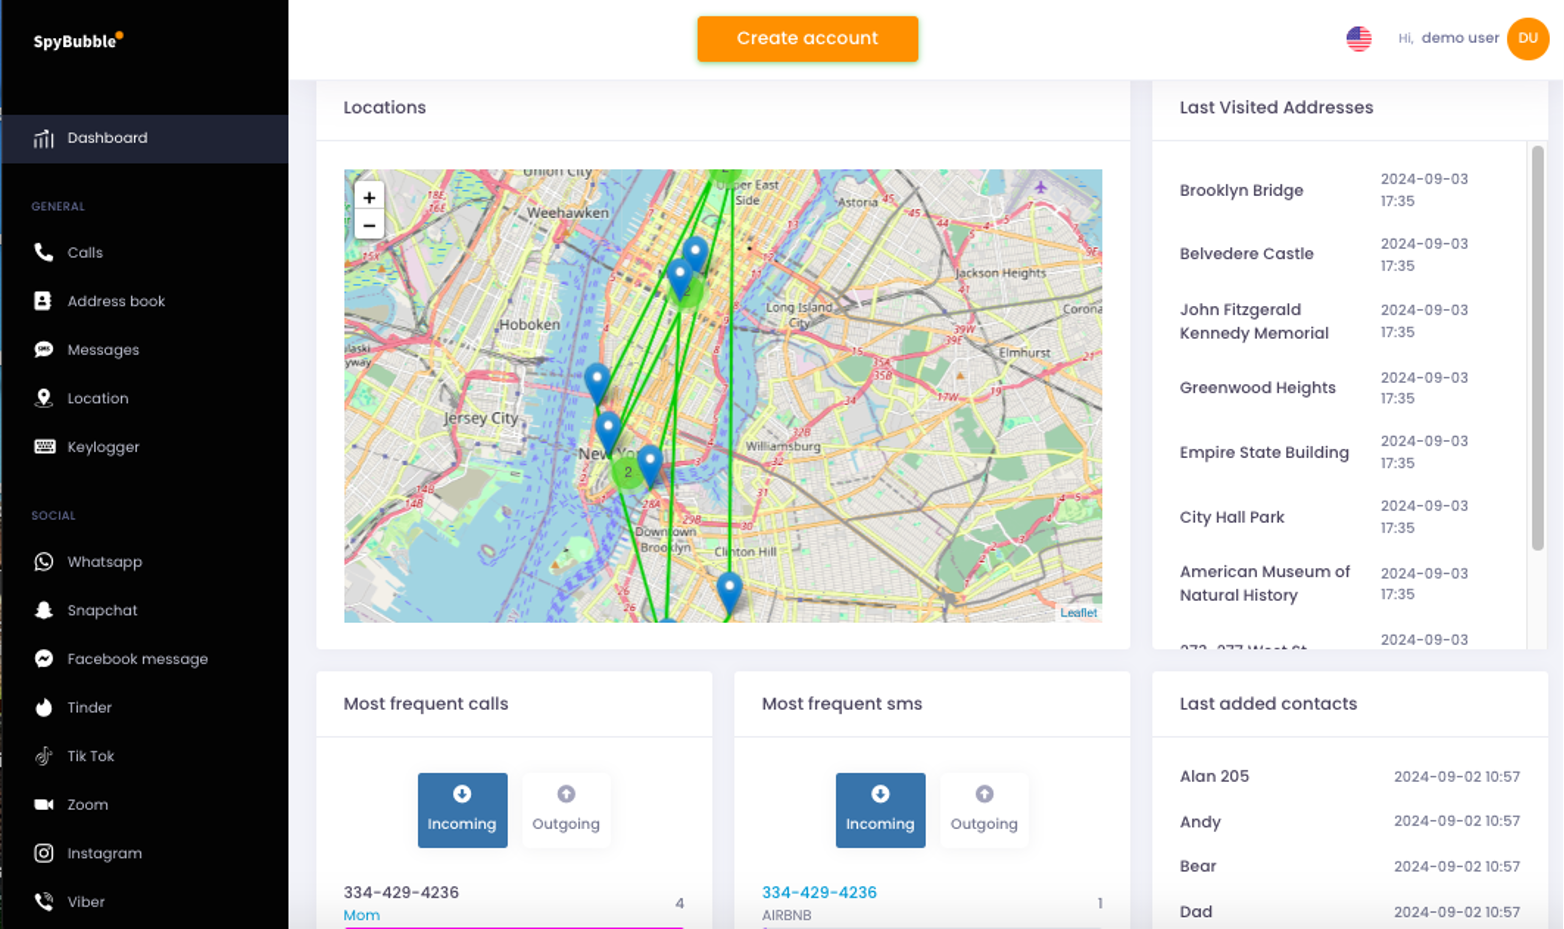Click the Brooklyn Bridge address

(1241, 190)
